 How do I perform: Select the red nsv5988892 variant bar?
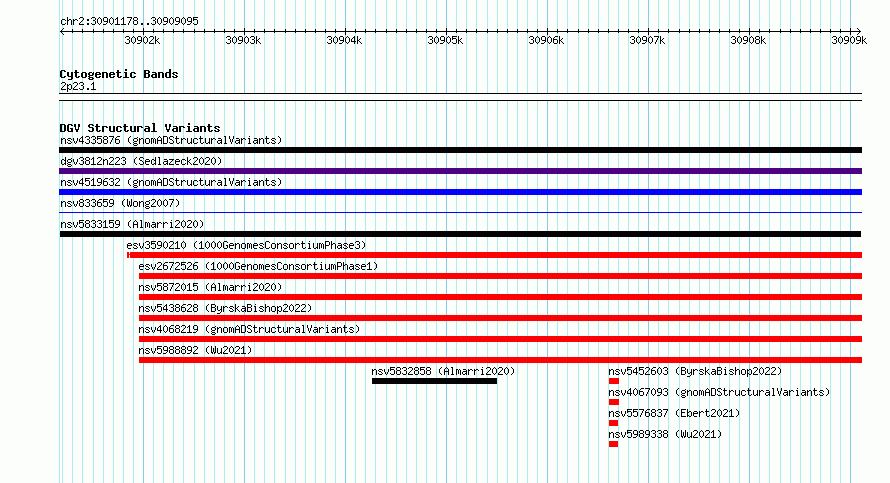(x=501, y=360)
